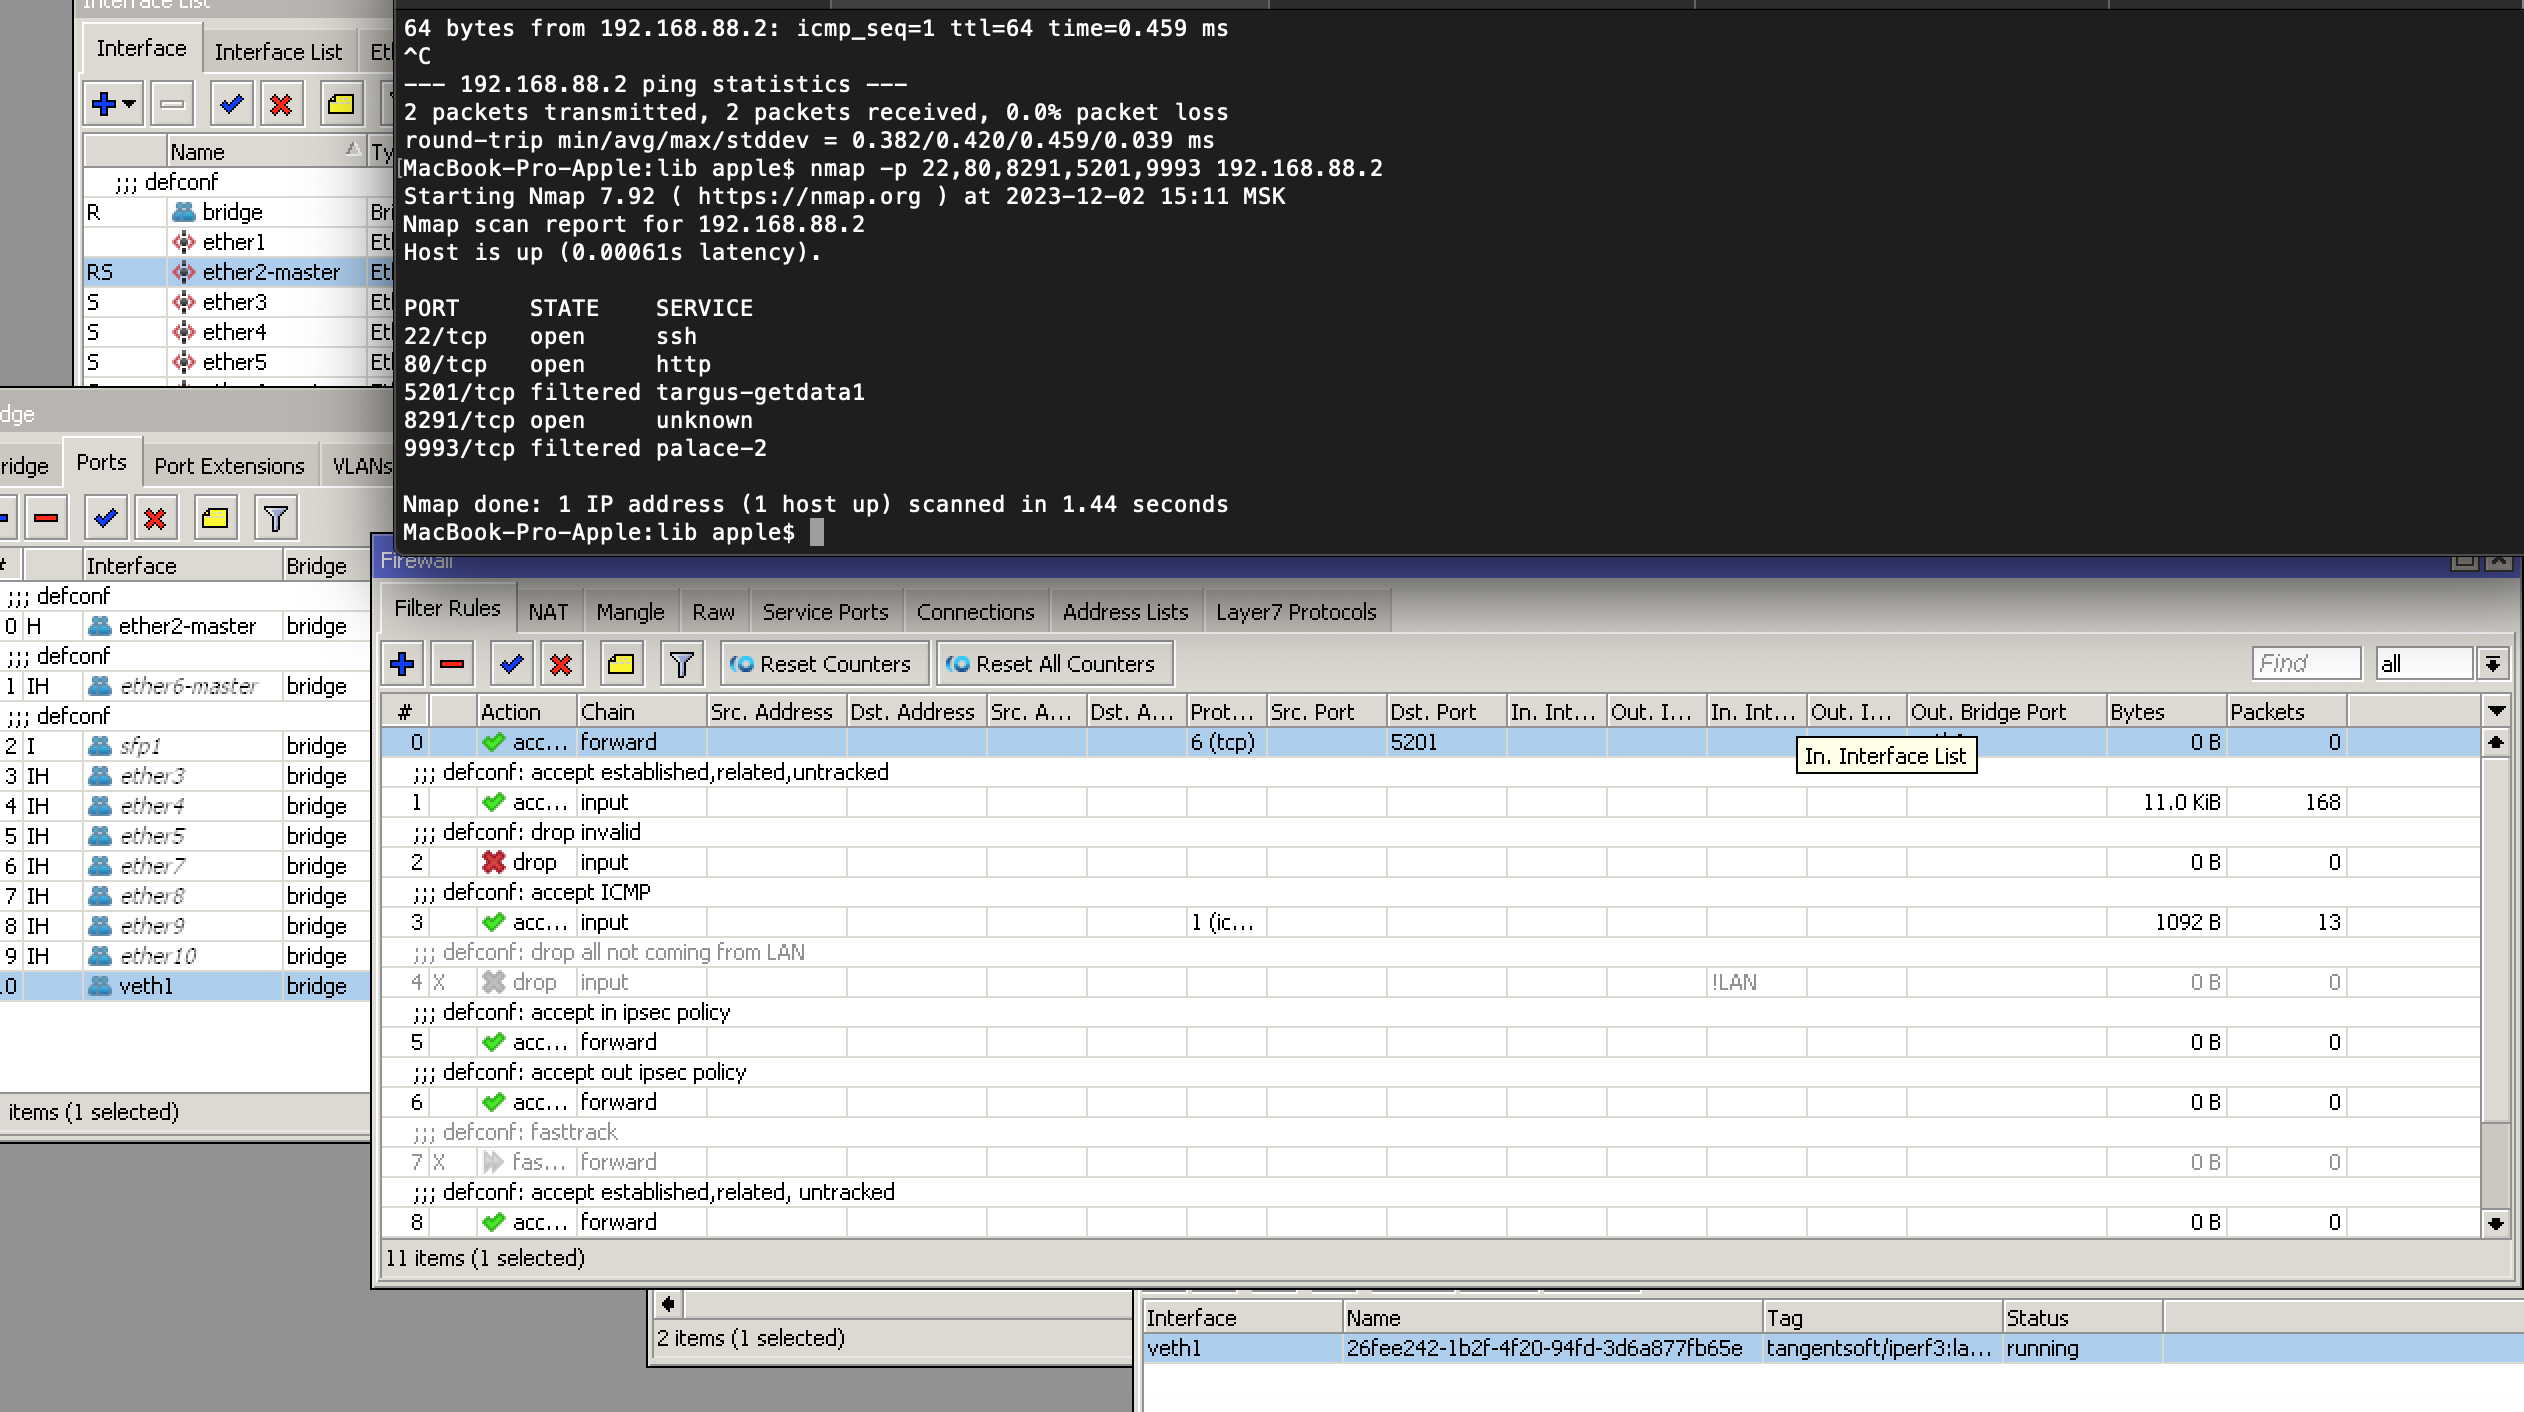2524x1412 pixels.
Task: Click 11.0 KiB bytes cell
Action: pos(2166,802)
